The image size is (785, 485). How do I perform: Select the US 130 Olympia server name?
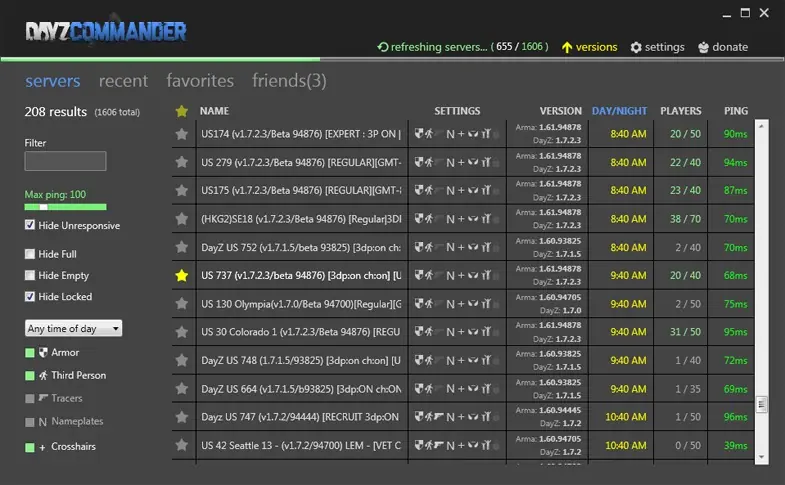301,304
